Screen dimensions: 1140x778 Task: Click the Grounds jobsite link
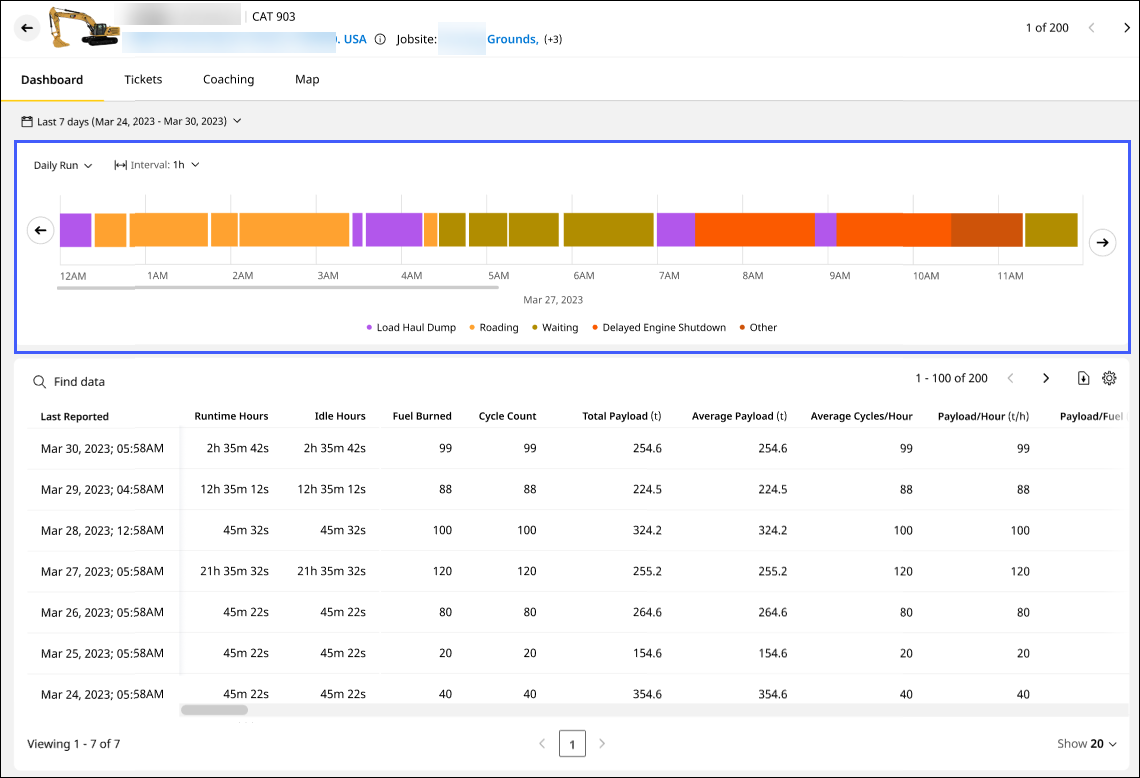pyautogui.click(x=512, y=40)
